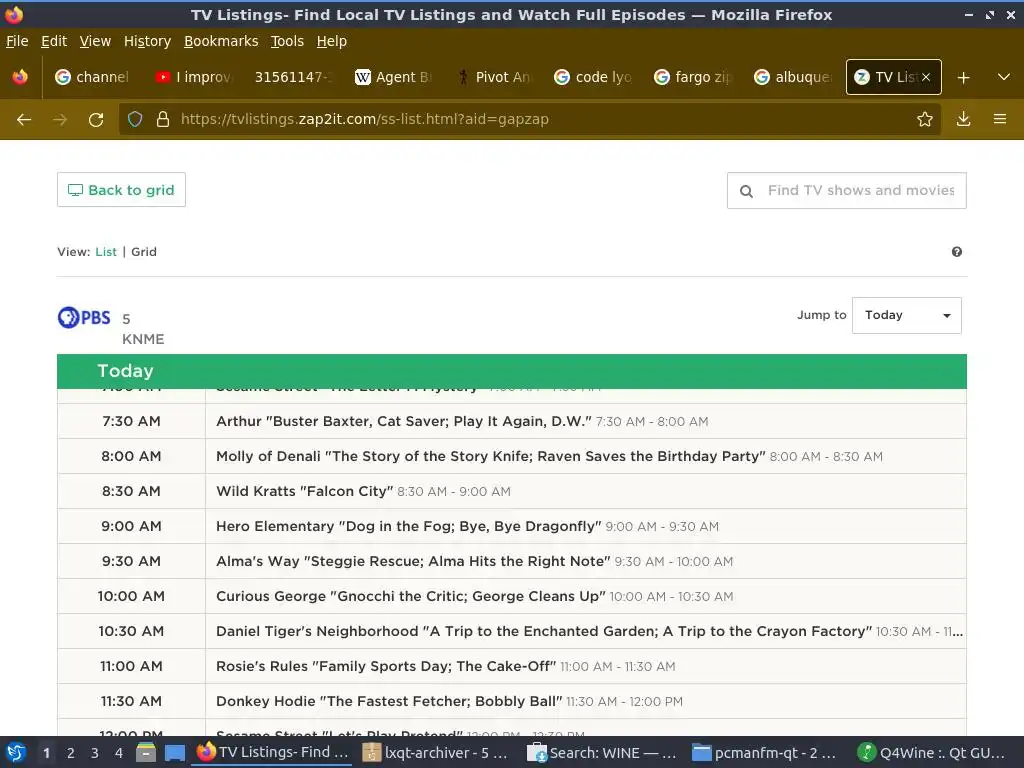
Task: Switch to the albuquerque Google tab
Action: (793, 77)
